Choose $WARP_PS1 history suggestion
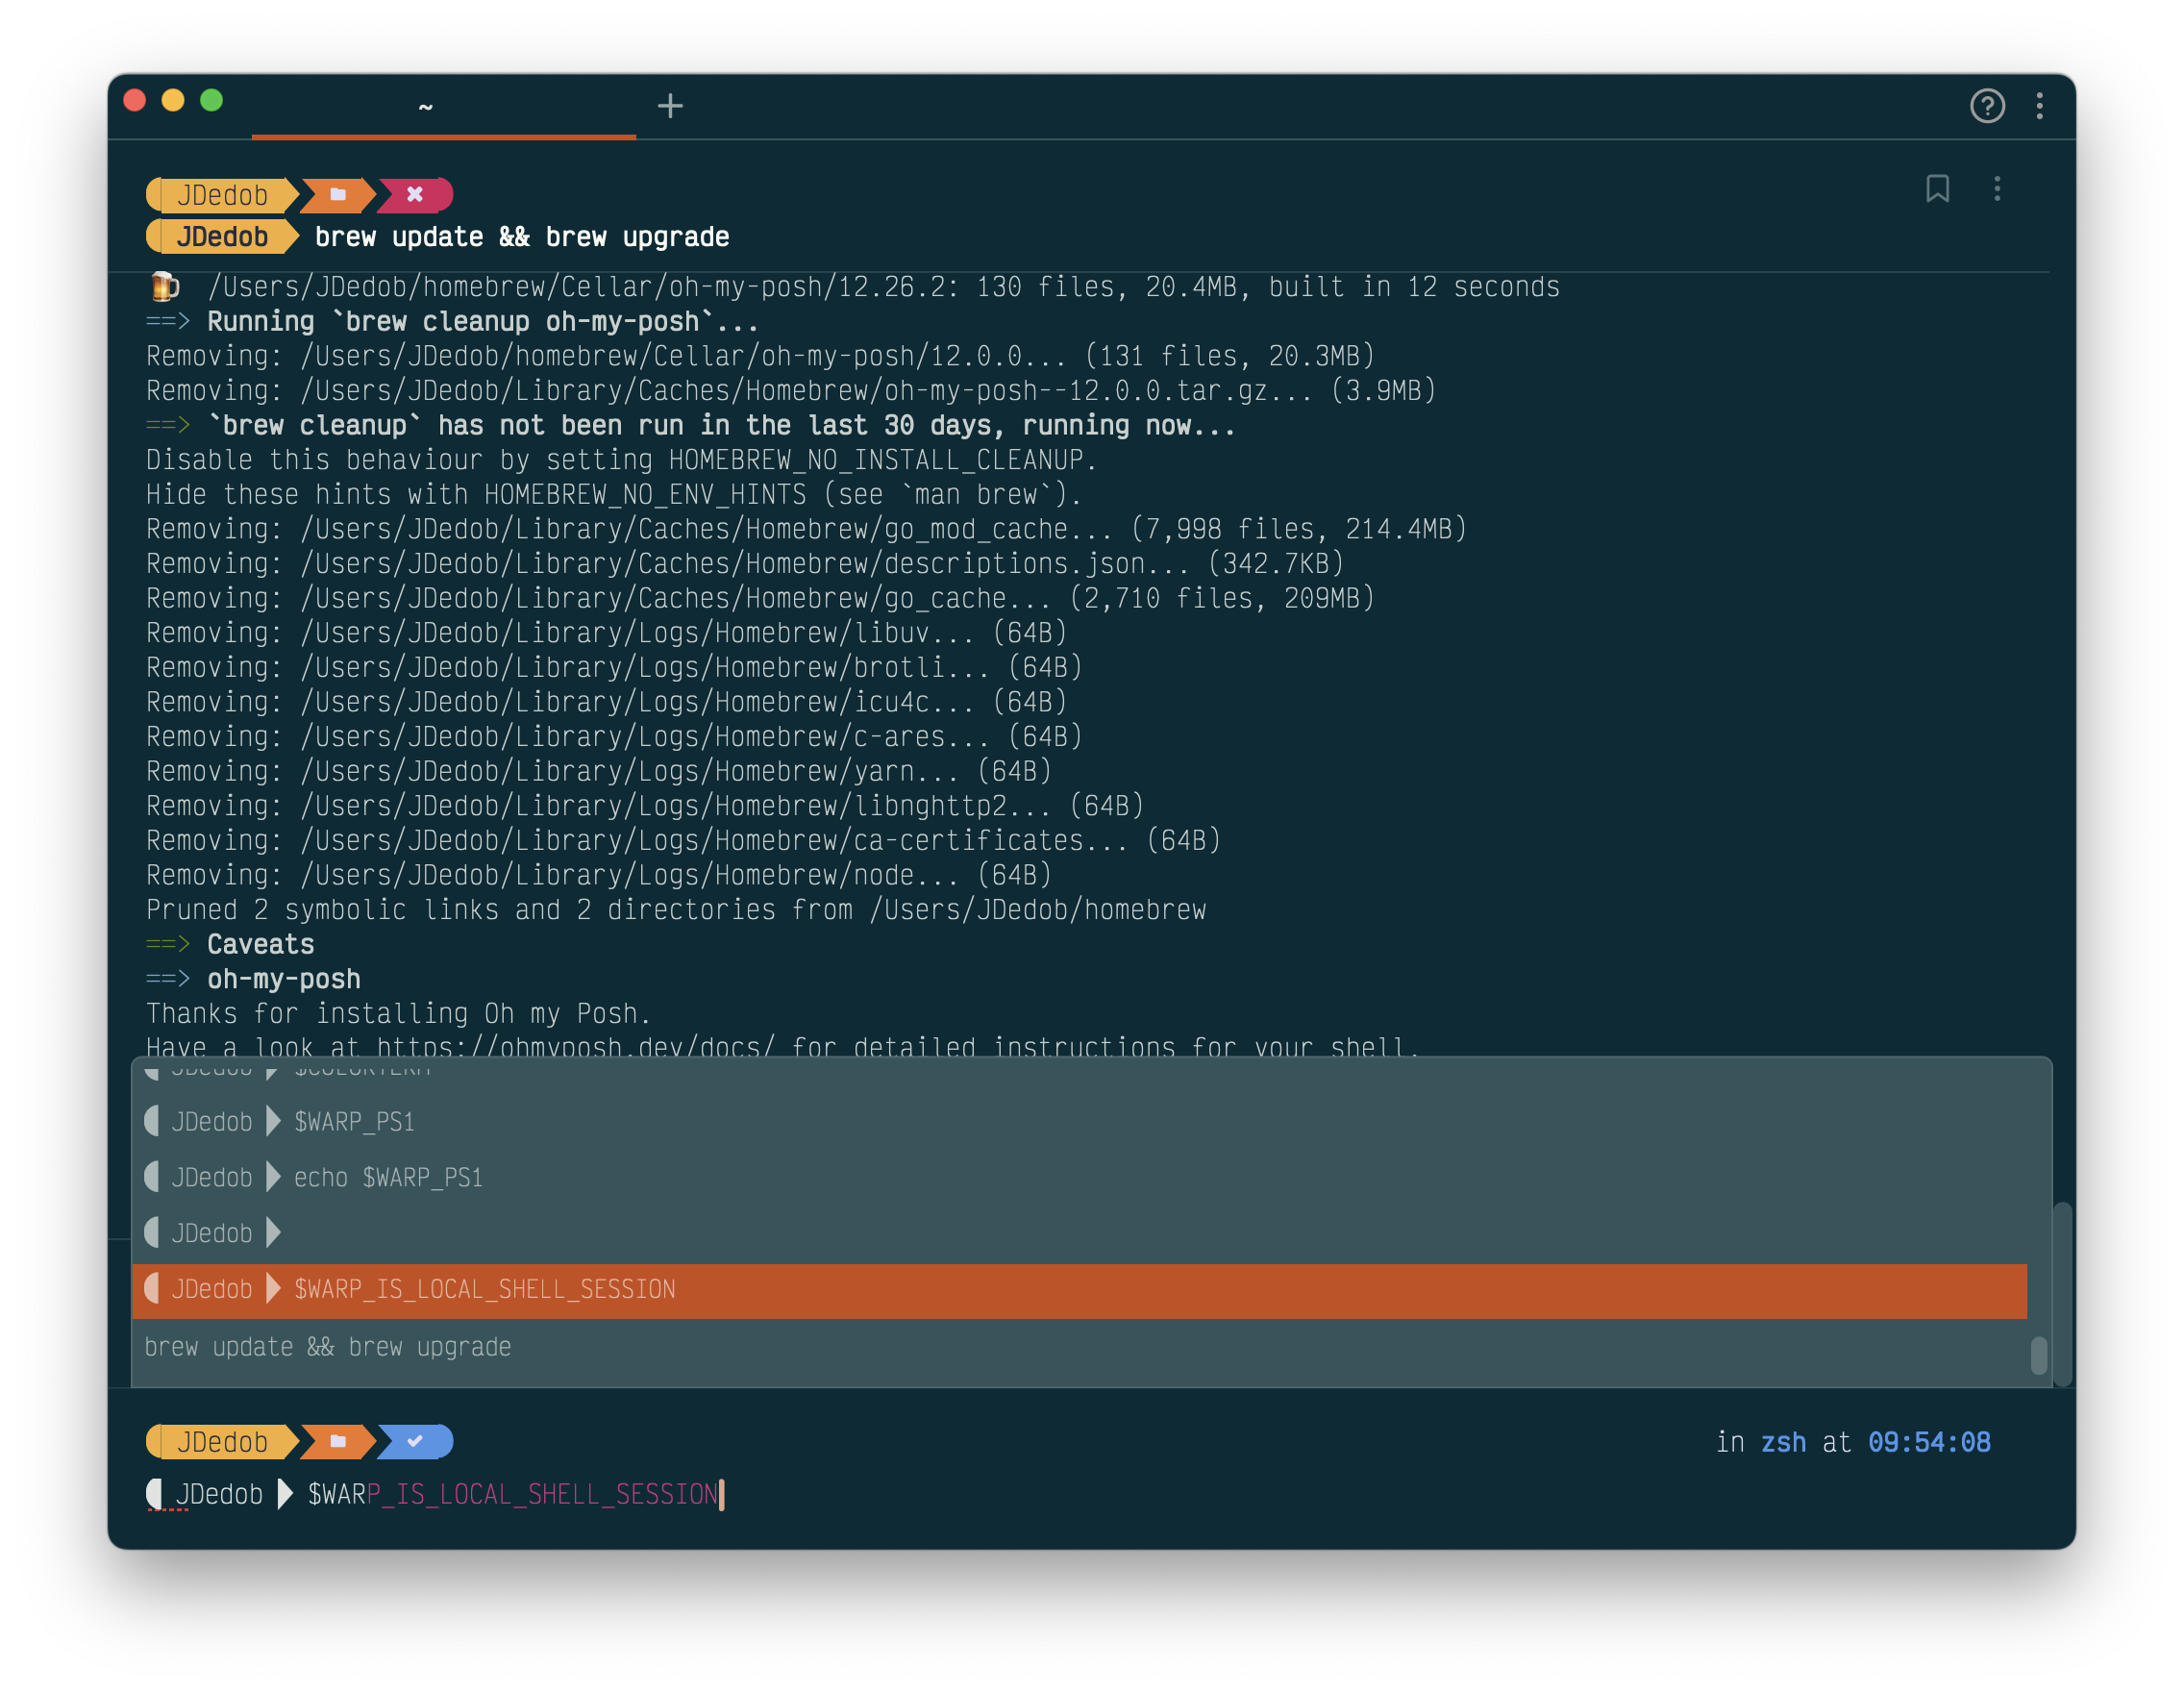The image size is (2184, 1692). (354, 1122)
